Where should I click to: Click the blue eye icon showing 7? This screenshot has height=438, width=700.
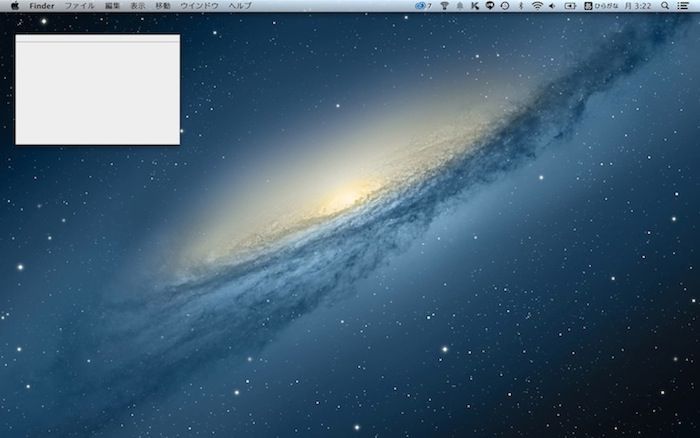tap(423, 6)
